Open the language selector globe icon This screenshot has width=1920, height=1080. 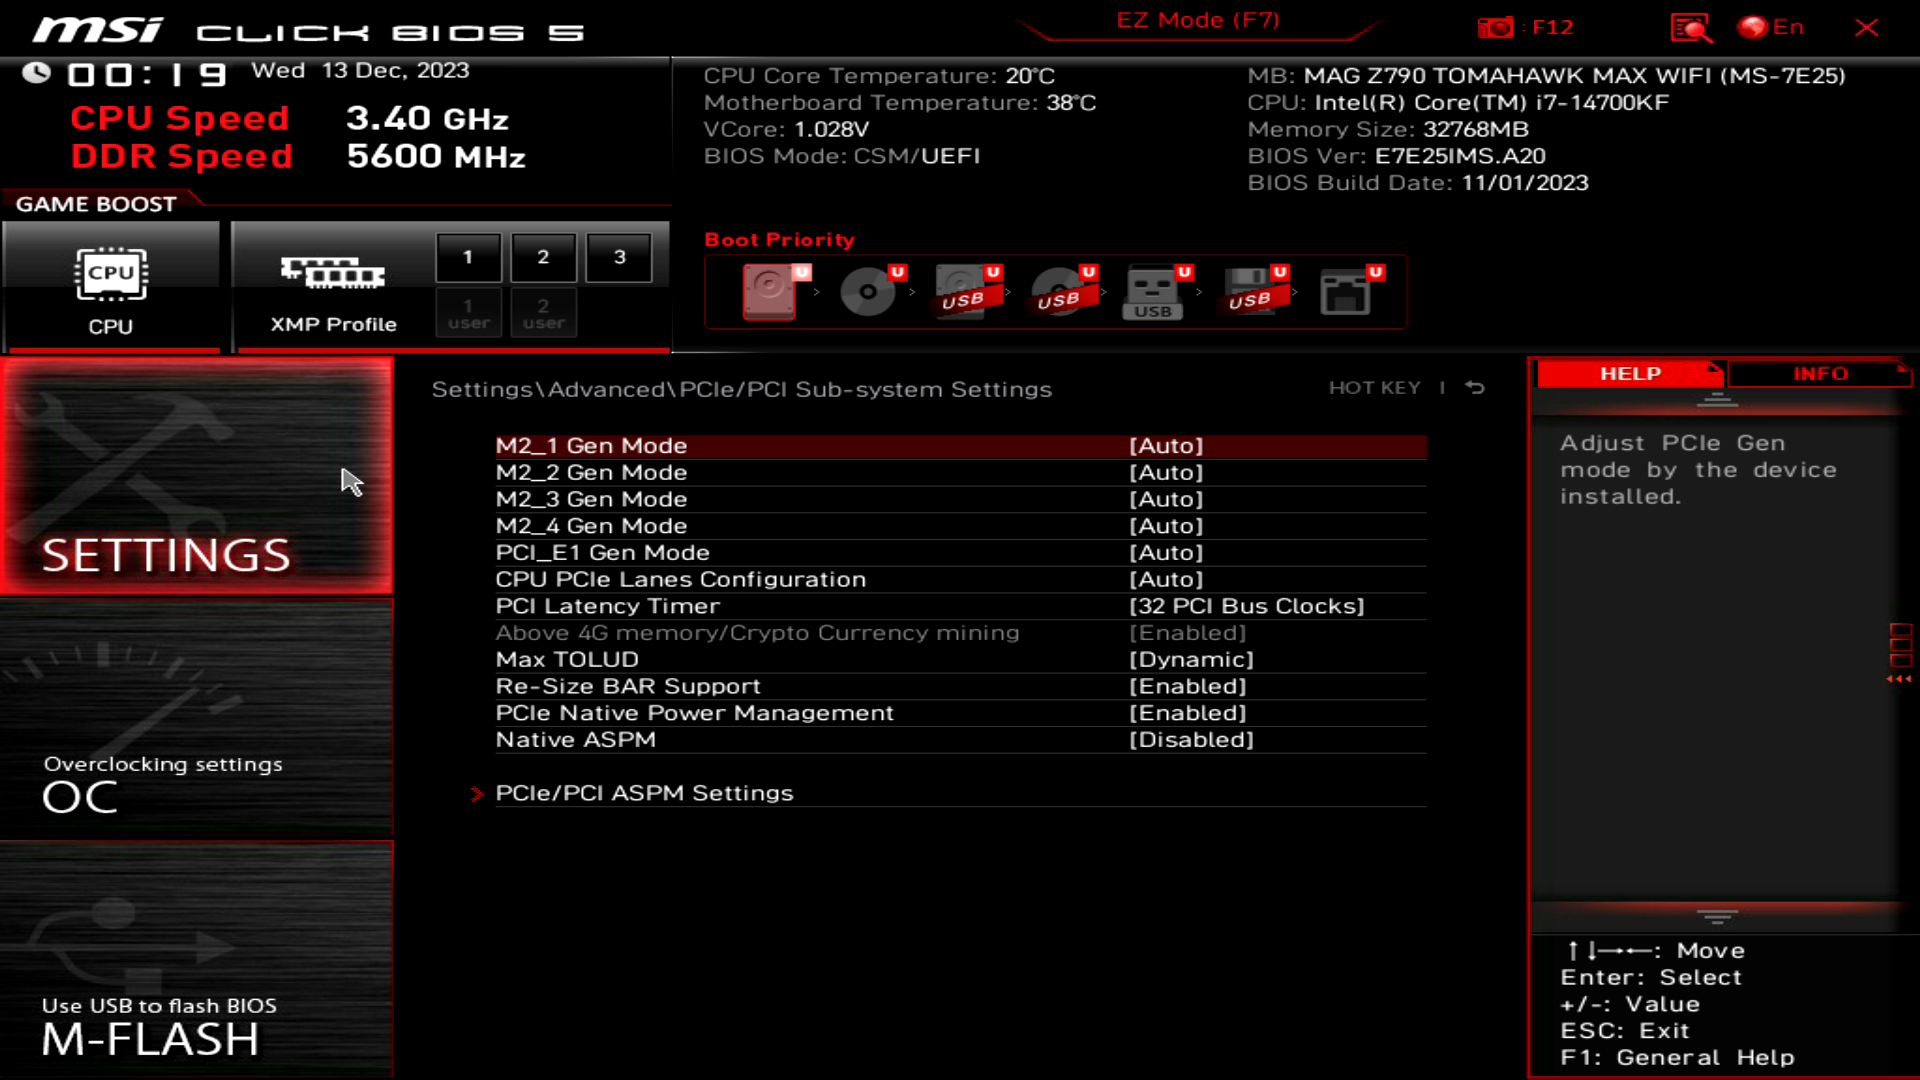tap(1758, 27)
